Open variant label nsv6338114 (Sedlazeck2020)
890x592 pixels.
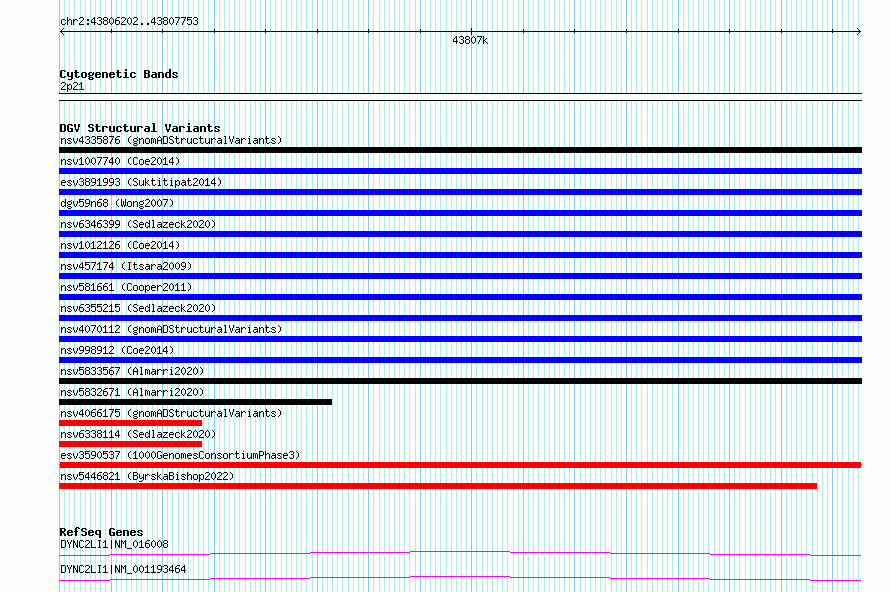[x=138, y=434]
